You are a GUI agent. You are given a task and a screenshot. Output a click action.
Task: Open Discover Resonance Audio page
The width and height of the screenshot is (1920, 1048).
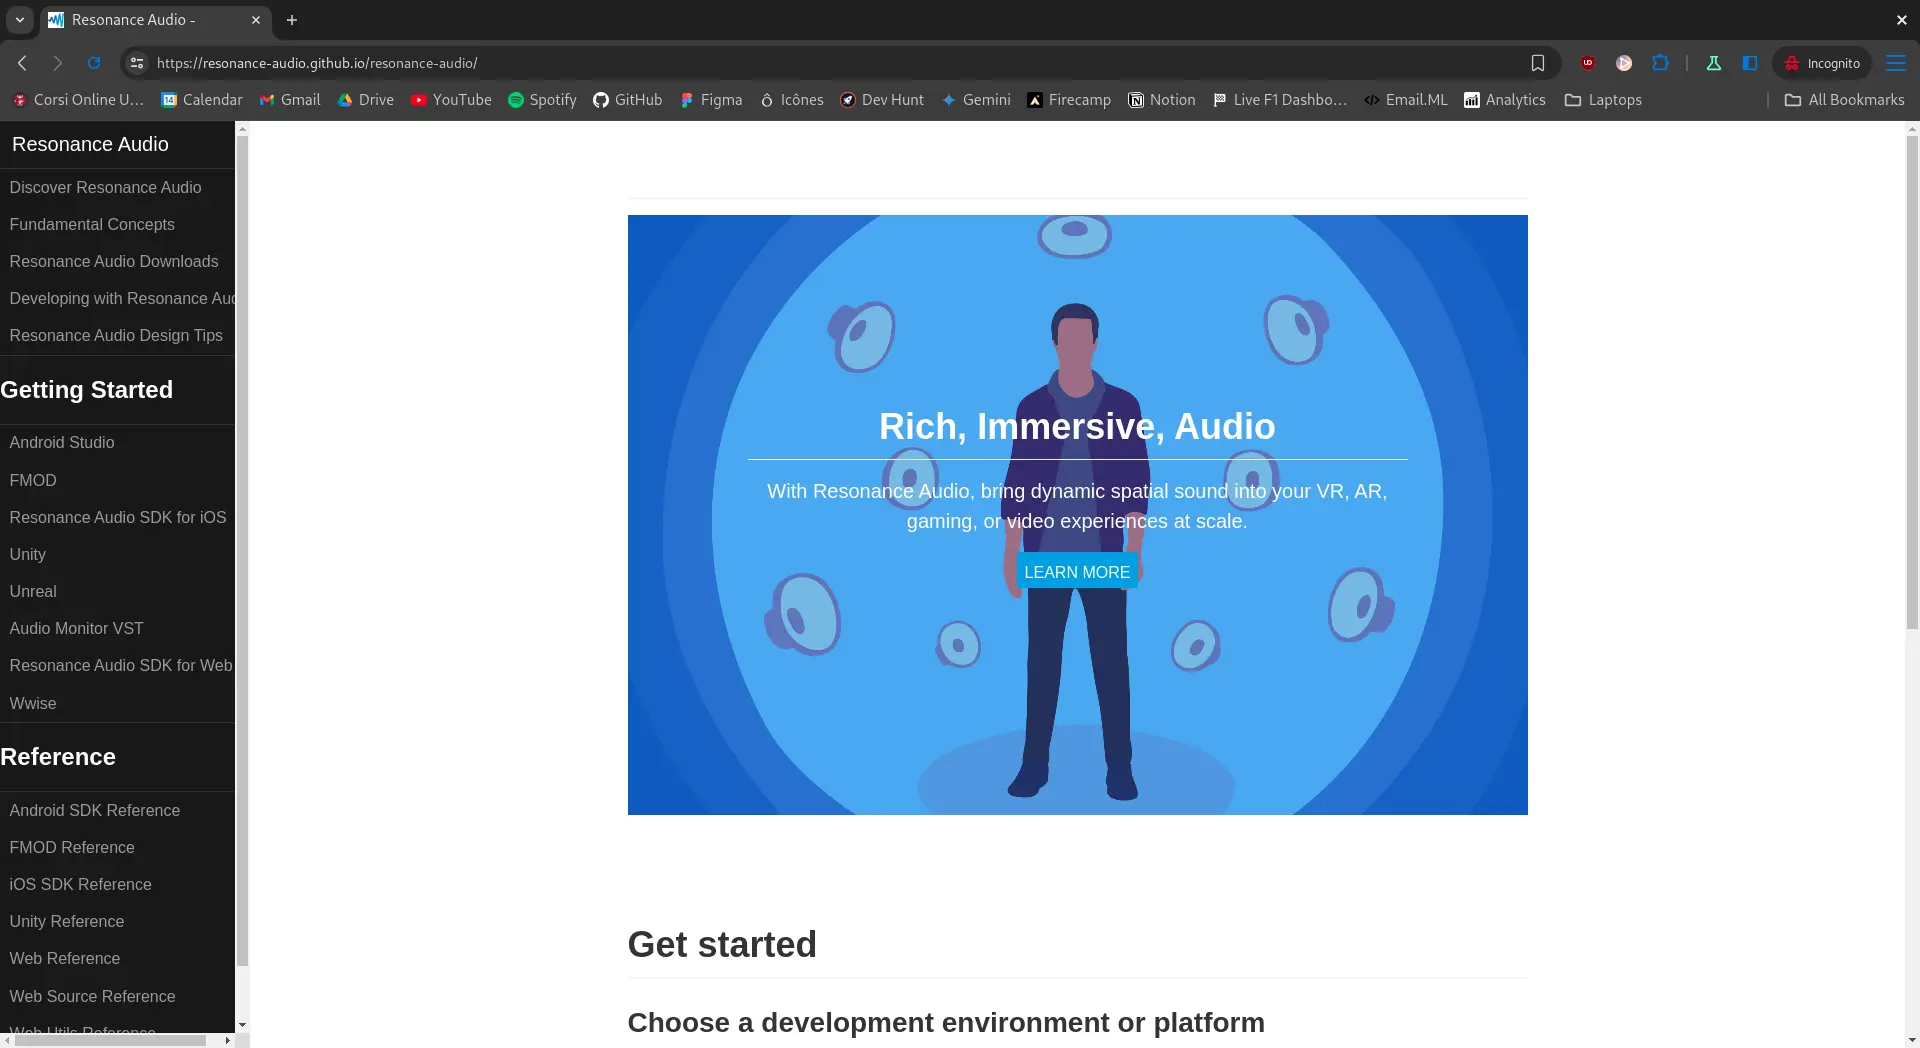click(105, 188)
